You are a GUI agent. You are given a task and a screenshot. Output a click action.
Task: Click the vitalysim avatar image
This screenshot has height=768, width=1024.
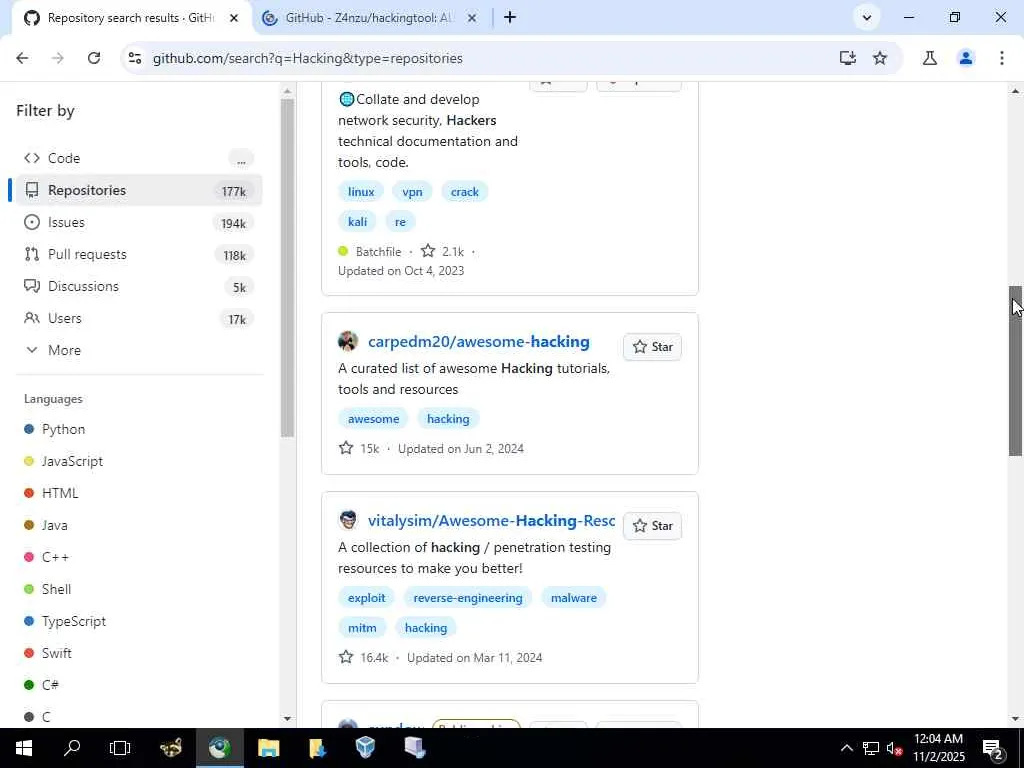pos(348,520)
